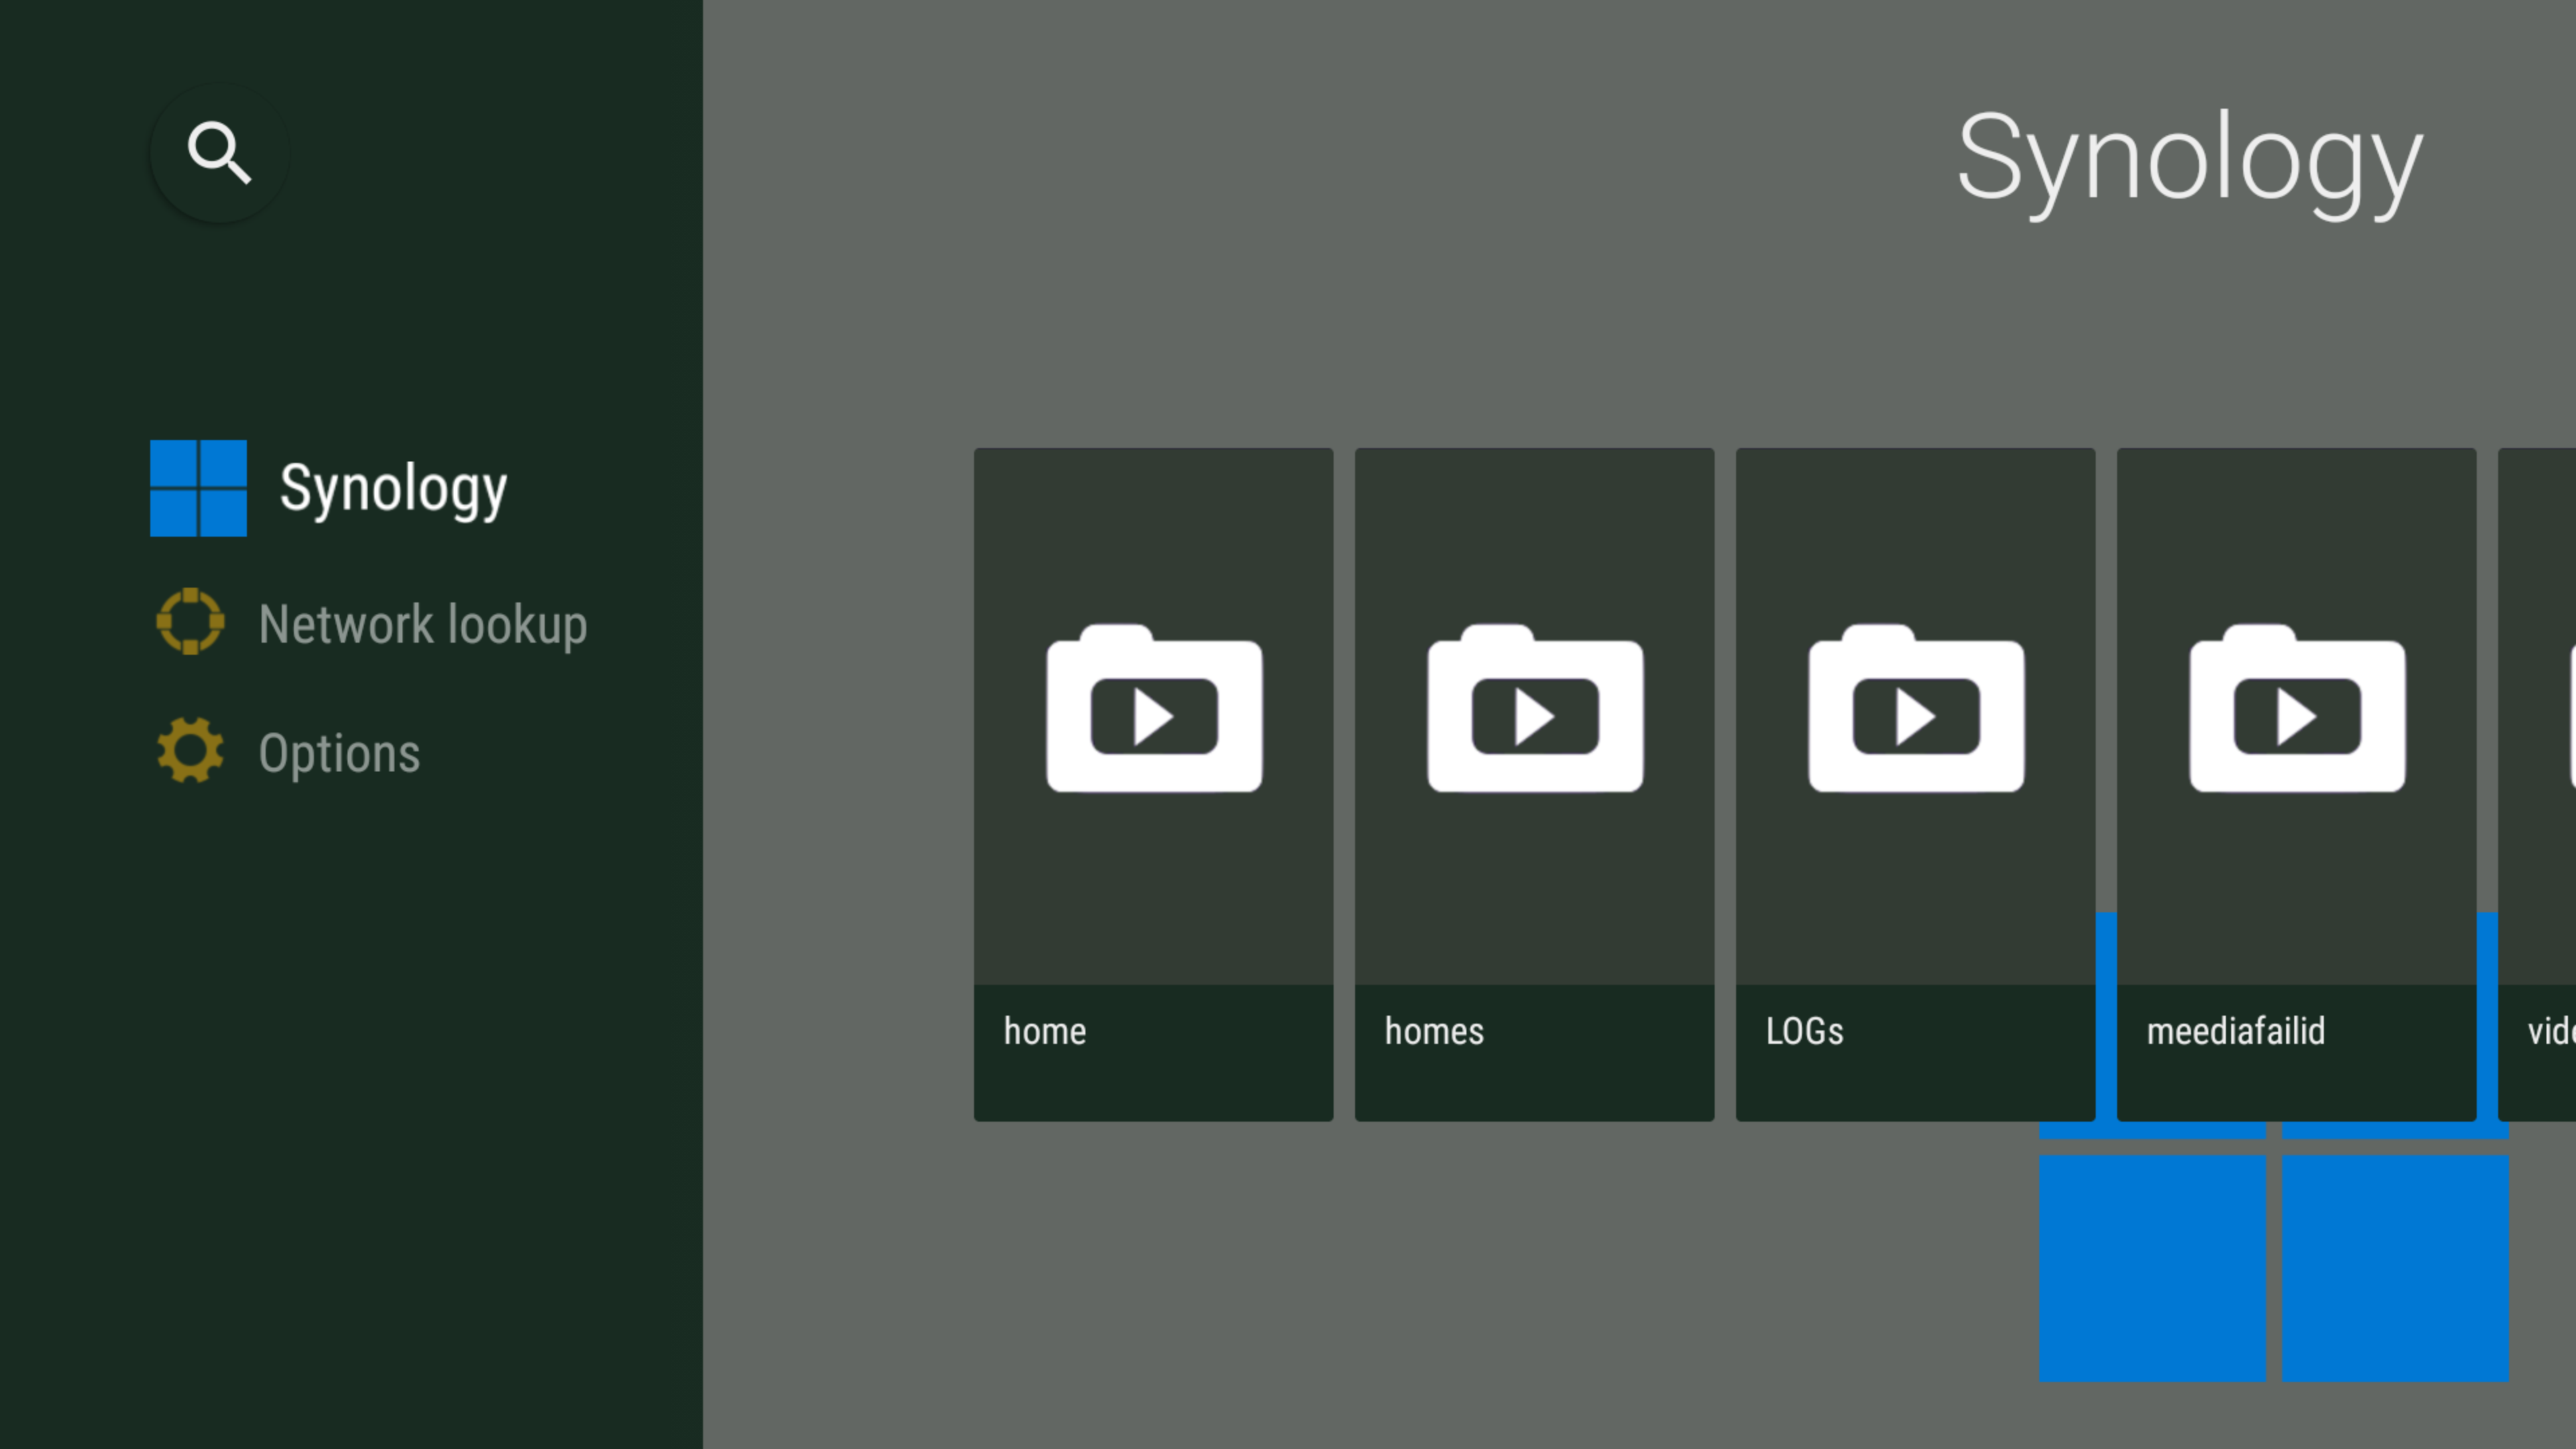Open the search button
Screen dimensions: 2576x1449
(219, 153)
